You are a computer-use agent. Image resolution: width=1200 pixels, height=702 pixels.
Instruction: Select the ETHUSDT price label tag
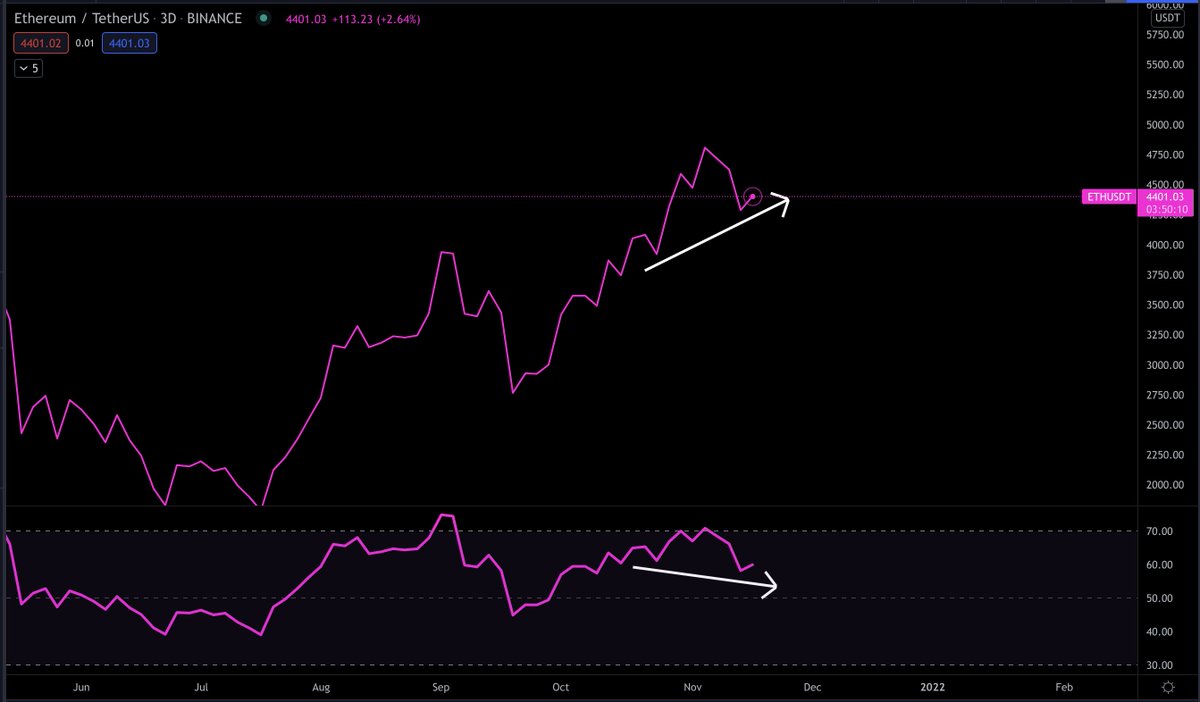[x=1110, y=197]
